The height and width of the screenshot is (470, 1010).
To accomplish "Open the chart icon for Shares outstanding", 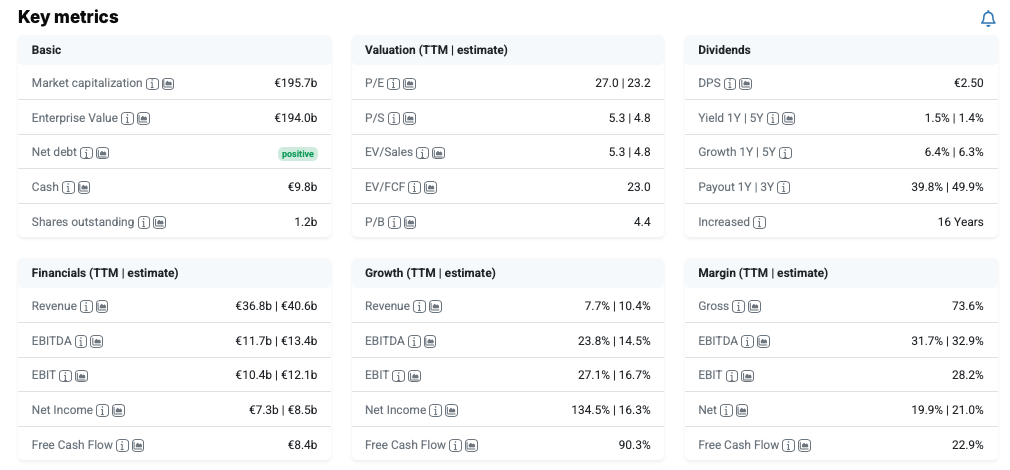I will pyautogui.click(x=160, y=223).
